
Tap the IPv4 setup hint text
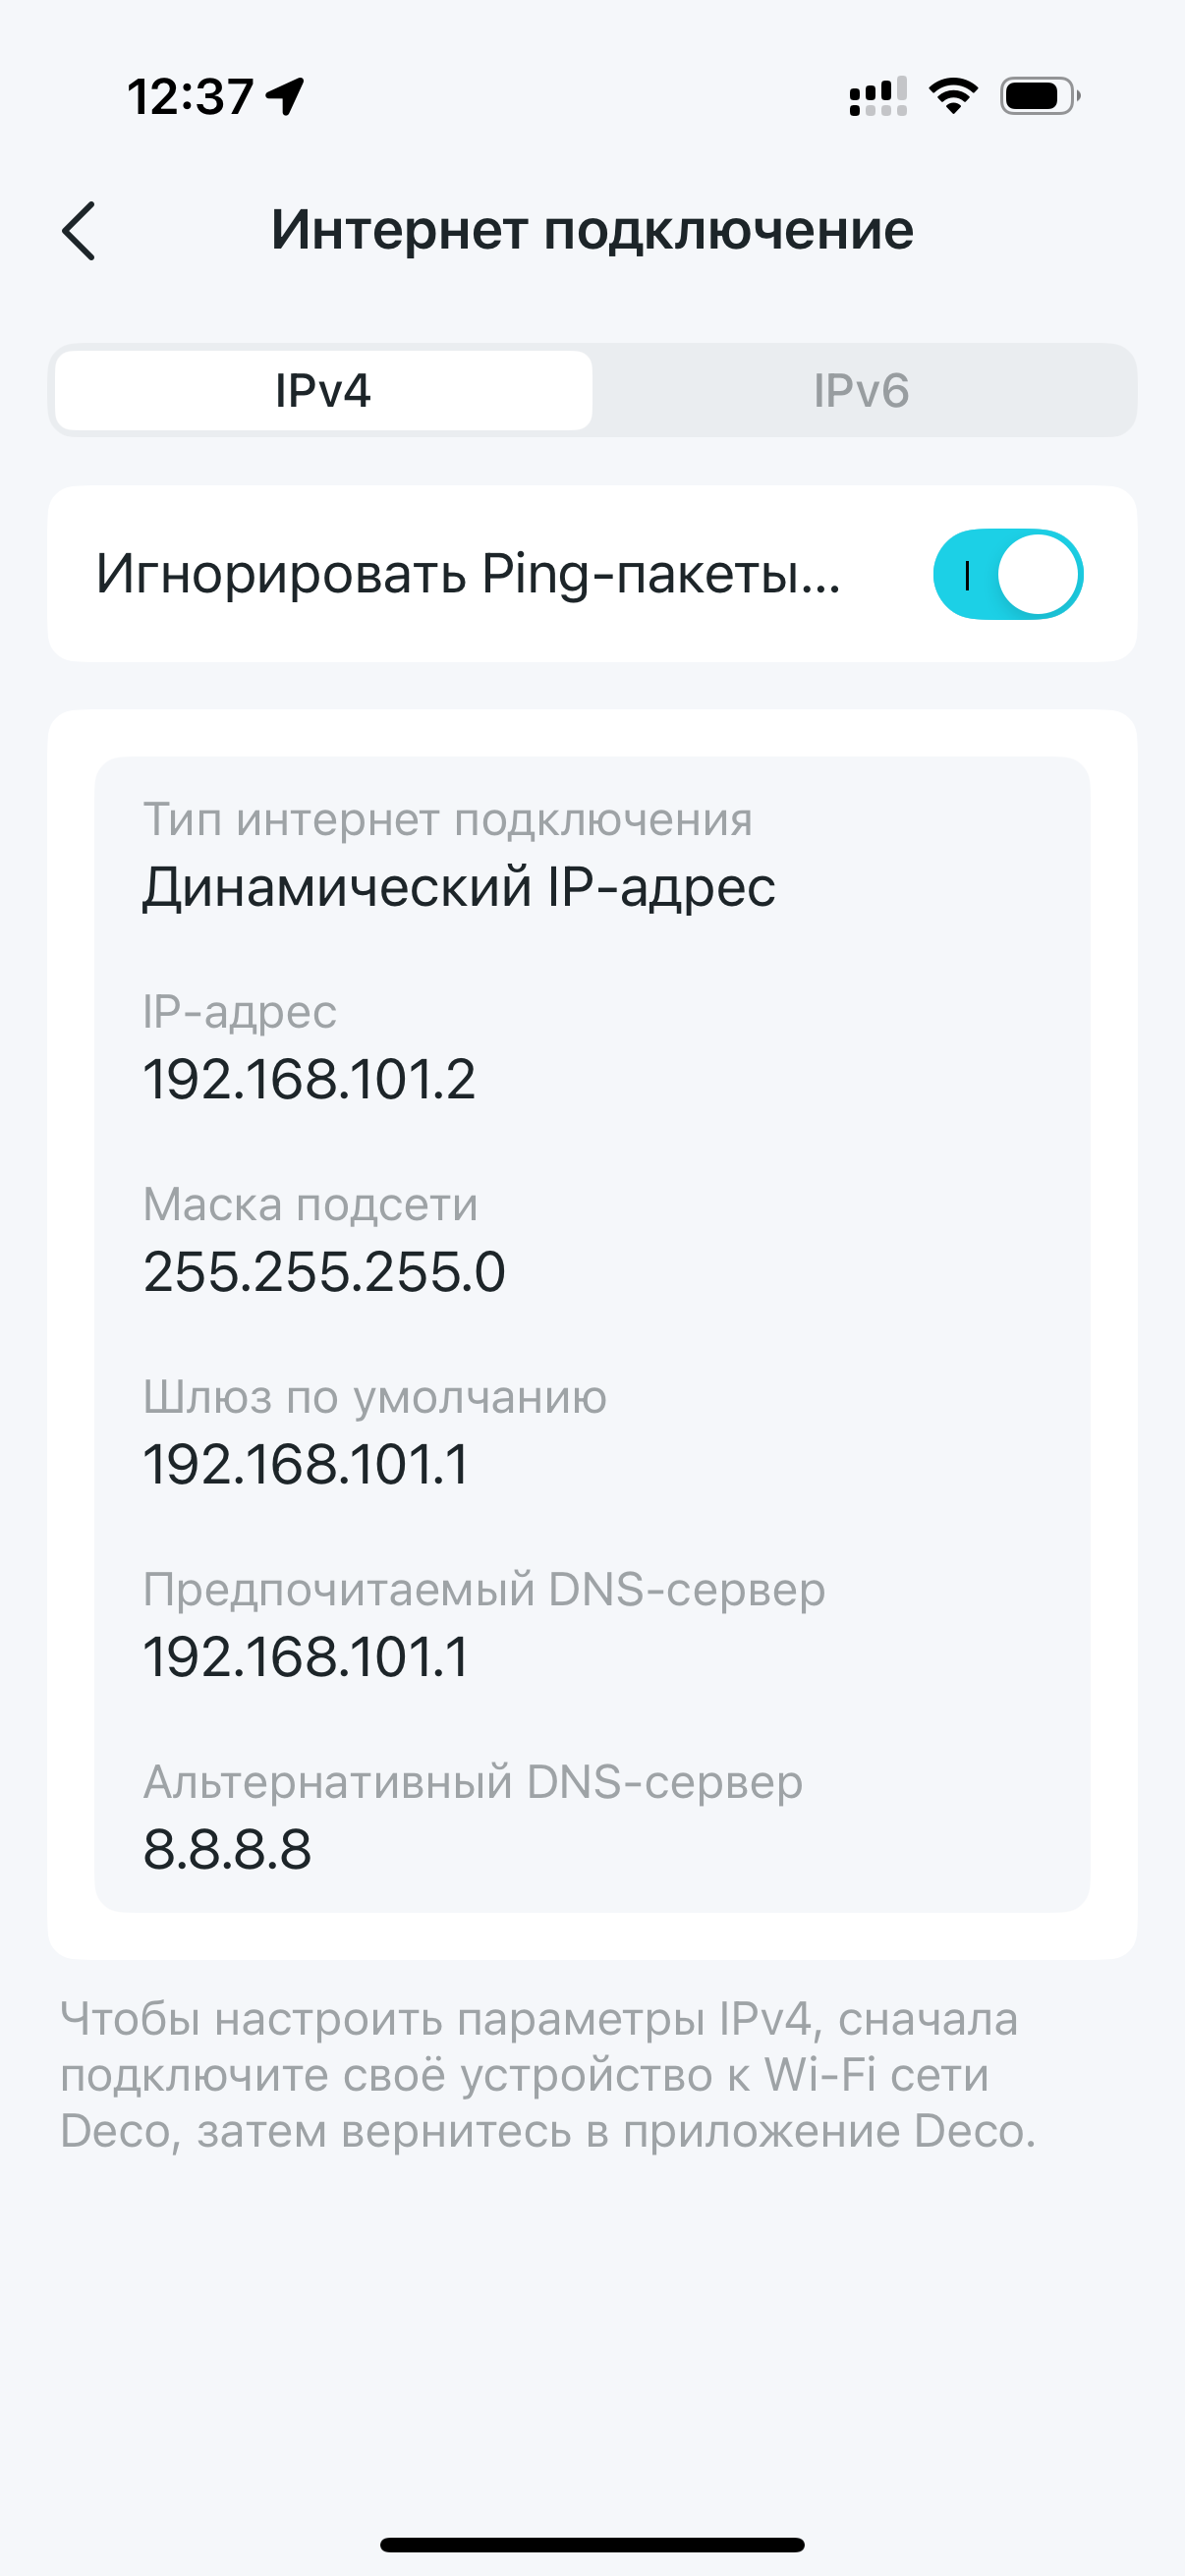pos(548,2075)
